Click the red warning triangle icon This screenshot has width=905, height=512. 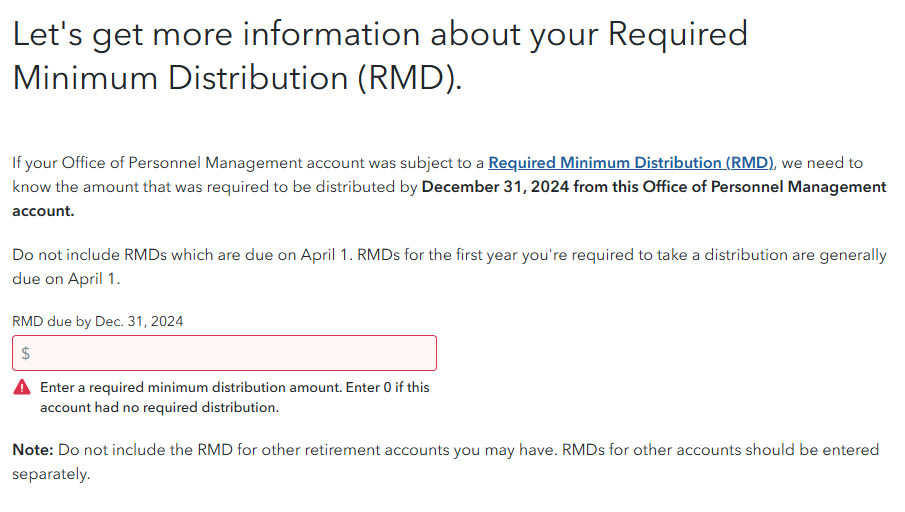coord(22,387)
